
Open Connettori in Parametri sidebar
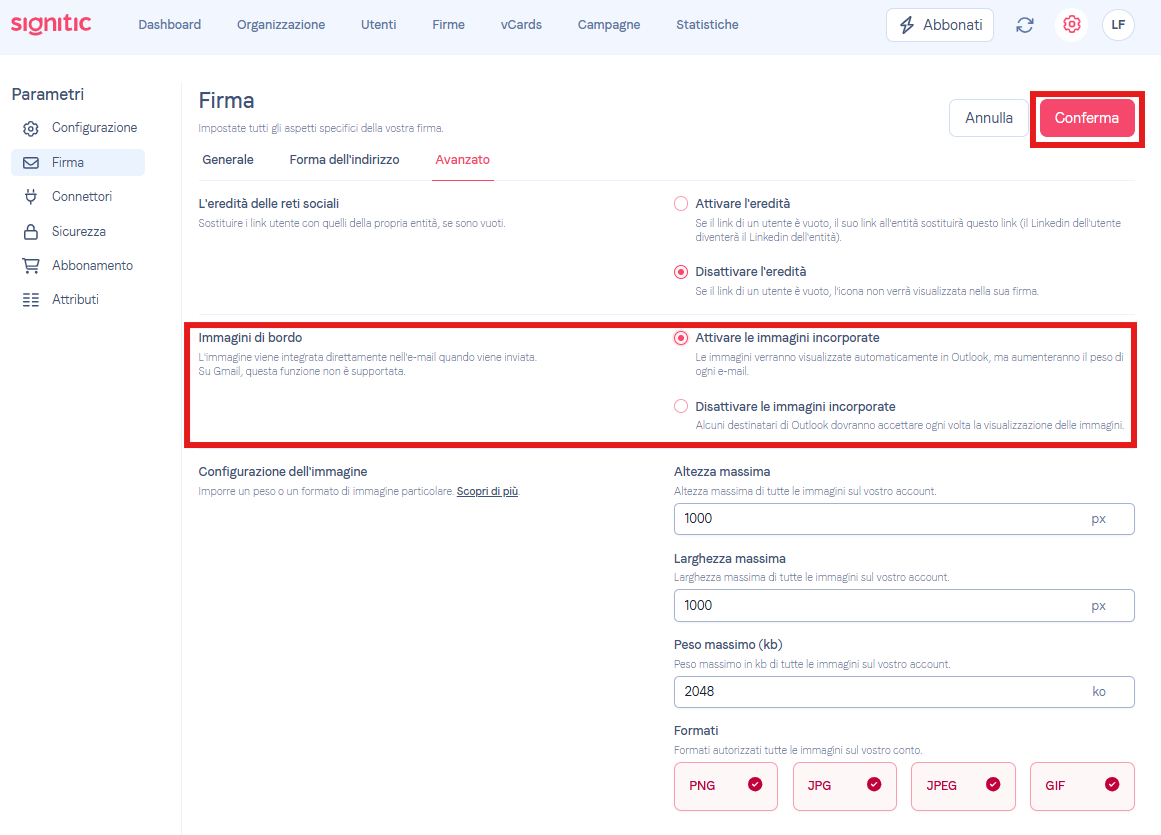pos(78,197)
